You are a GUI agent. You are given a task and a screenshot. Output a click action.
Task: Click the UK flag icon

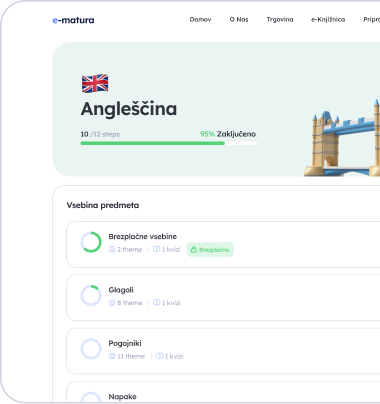95,83
